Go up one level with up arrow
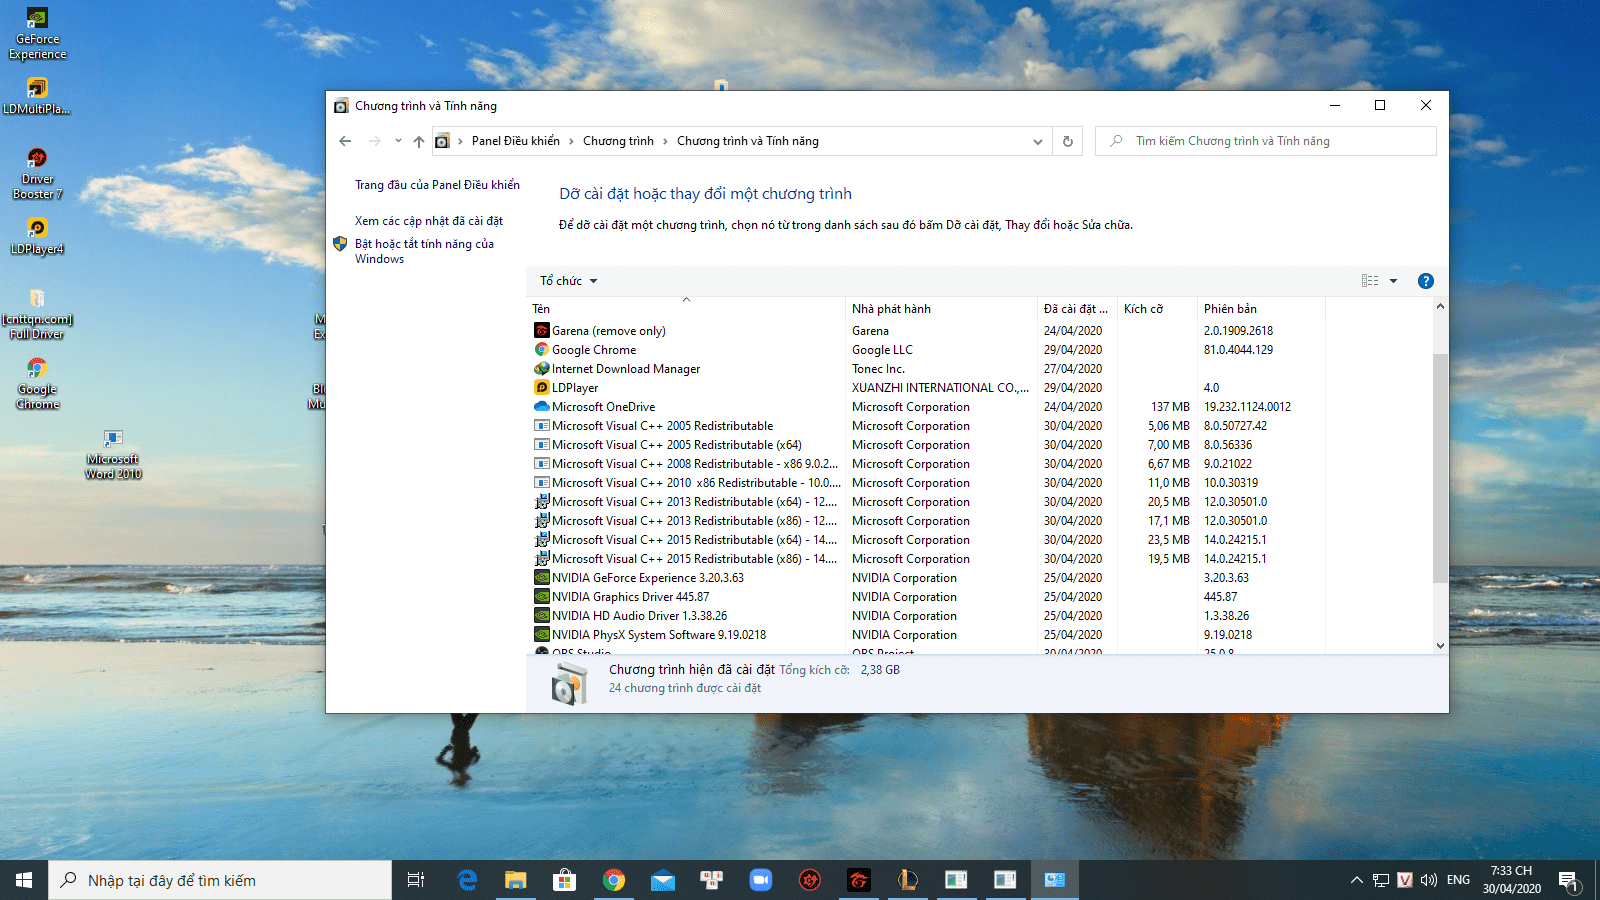This screenshot has height=900, width=1600. [x=418, y=141]
